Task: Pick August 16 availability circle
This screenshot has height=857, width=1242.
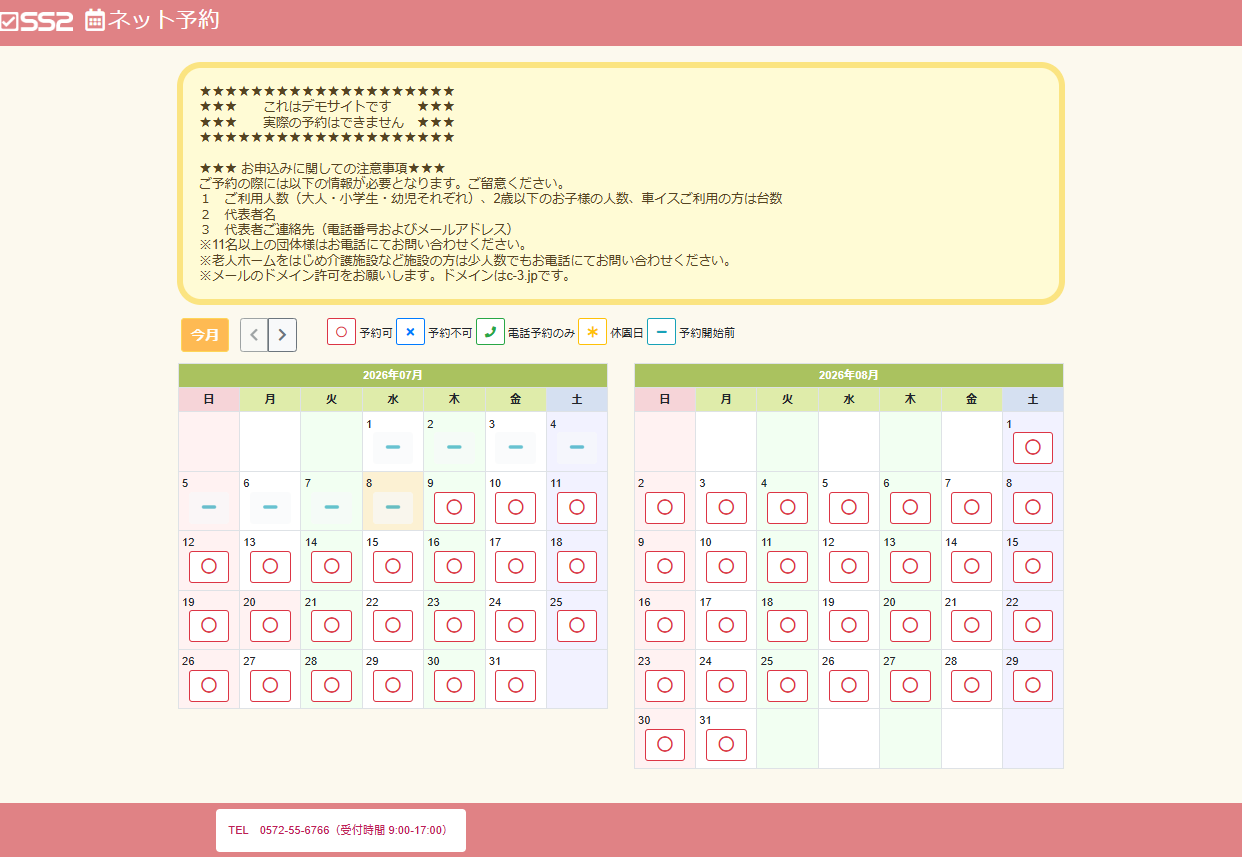Action: click(665, 626)
